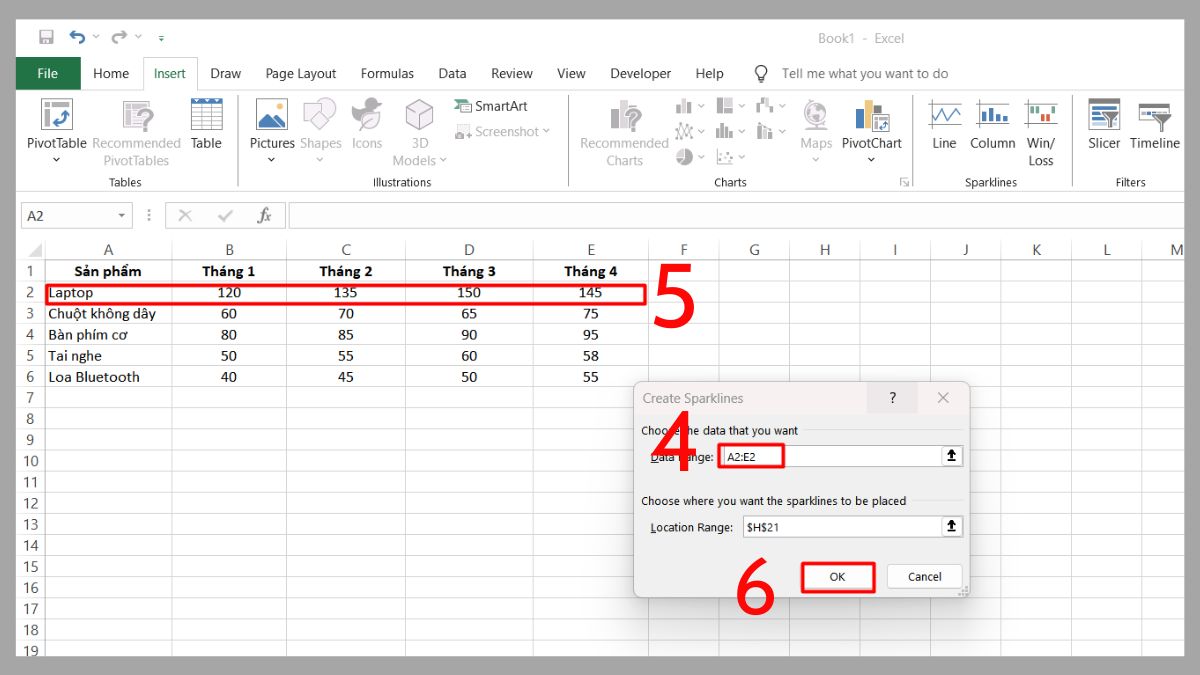Click OK in Create Sparklines dialog

[x=838, y=576]
